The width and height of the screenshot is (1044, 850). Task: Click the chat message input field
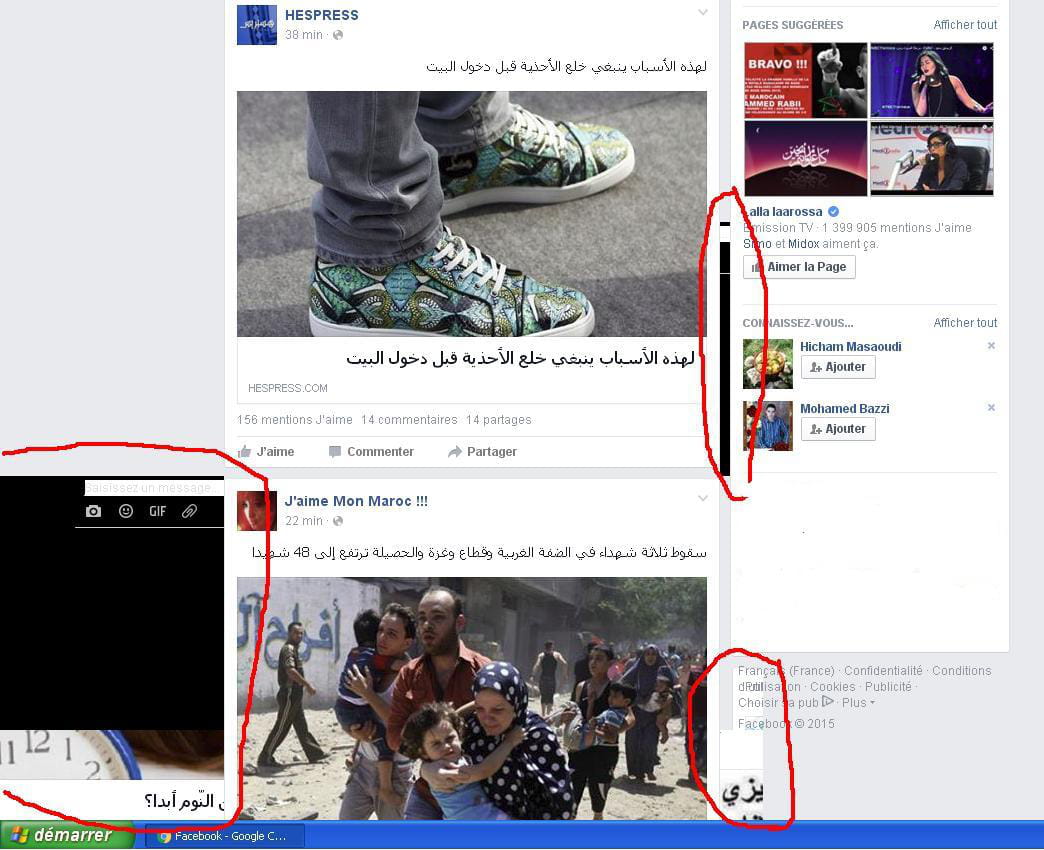pos(154,488)
